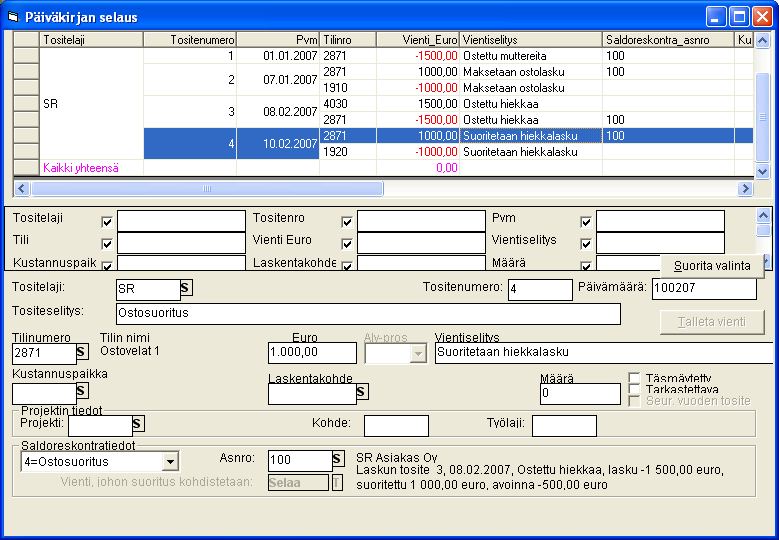Screen dimensions: 779x540
Task: Click the Tositenumero field containing 4
Action: pyautogui.click(x=540, y=290)
